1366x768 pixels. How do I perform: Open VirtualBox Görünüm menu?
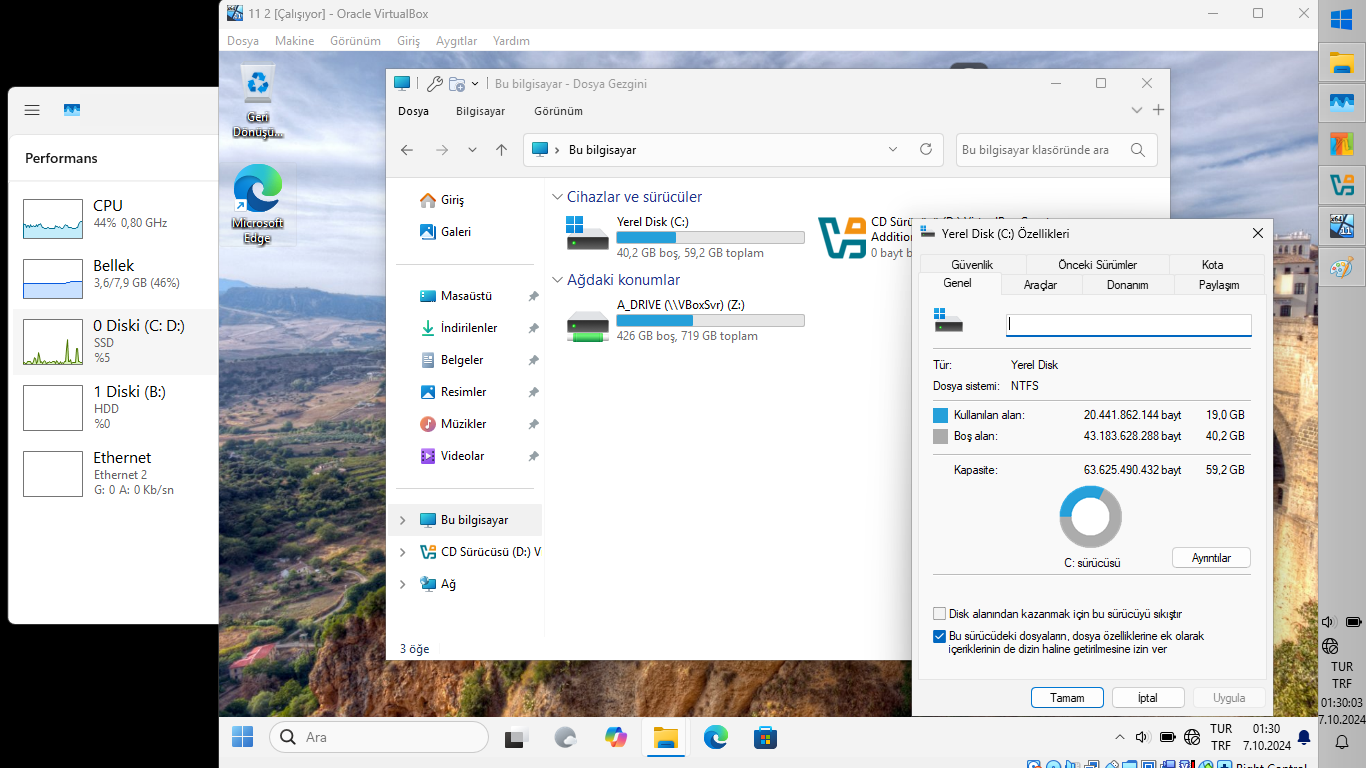356,41
